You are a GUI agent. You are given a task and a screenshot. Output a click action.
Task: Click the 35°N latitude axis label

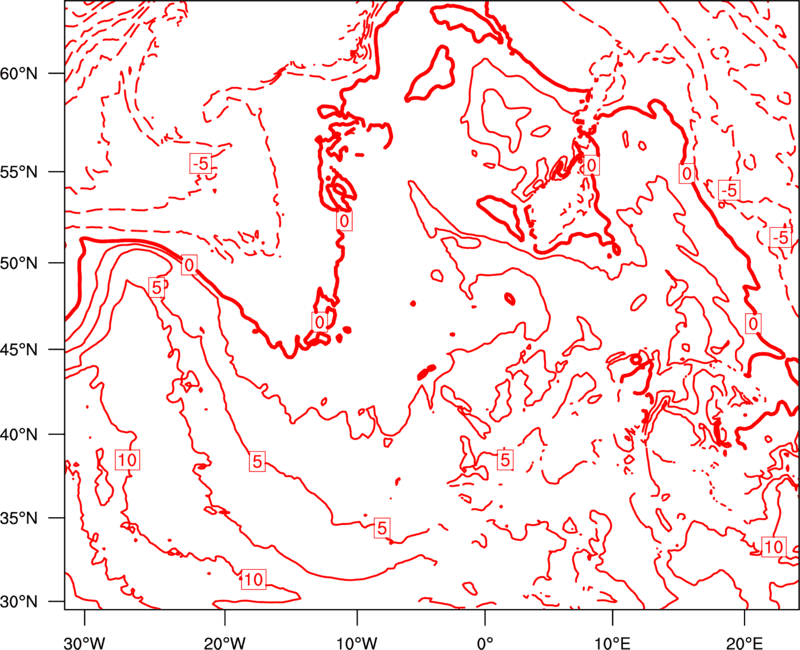tap(19, 518)
